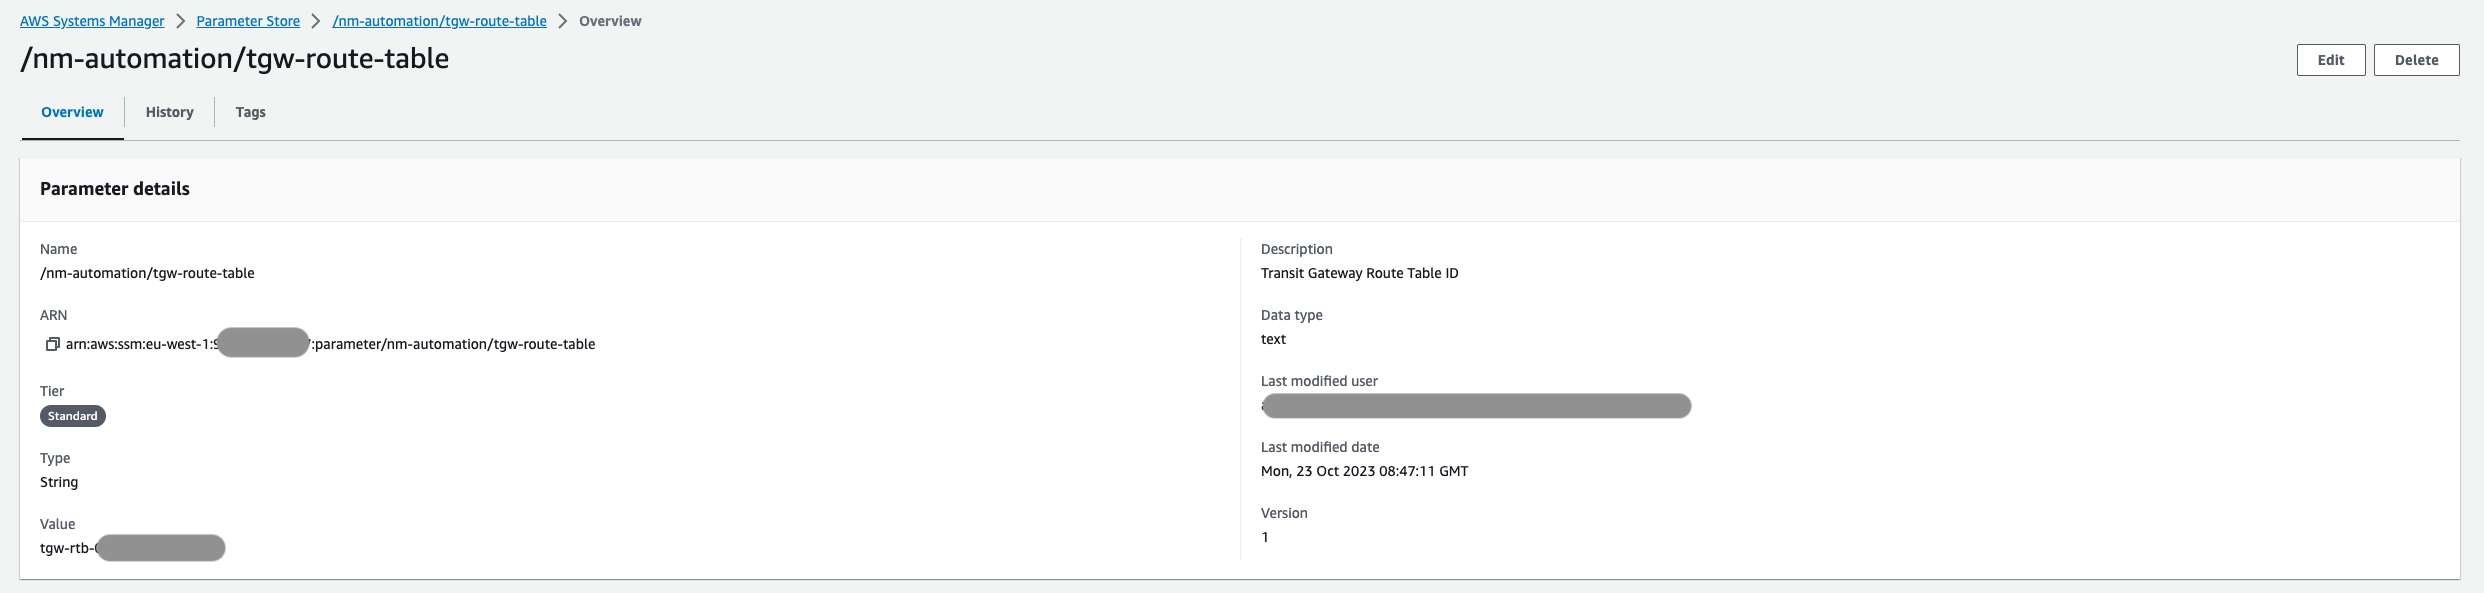2484x593 pixels.
Task: Click the Standard tier badge
Action: tap(73, 416)
